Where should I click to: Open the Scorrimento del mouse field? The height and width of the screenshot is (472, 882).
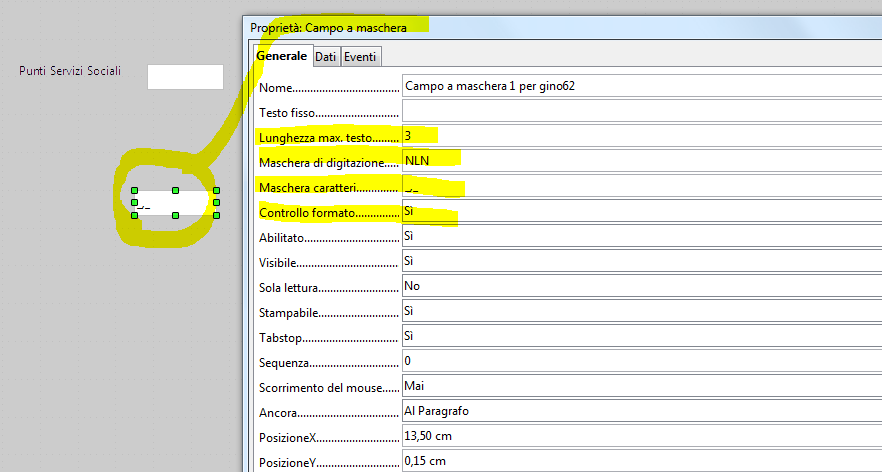[640, 386]
